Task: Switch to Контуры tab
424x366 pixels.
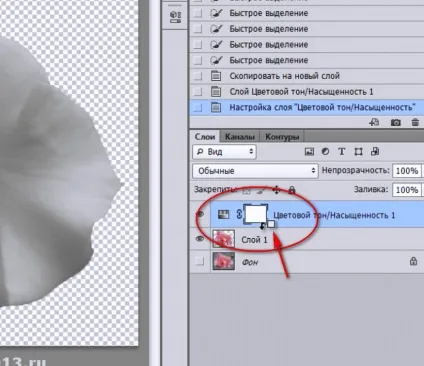Action: click(x=282, y=137)
